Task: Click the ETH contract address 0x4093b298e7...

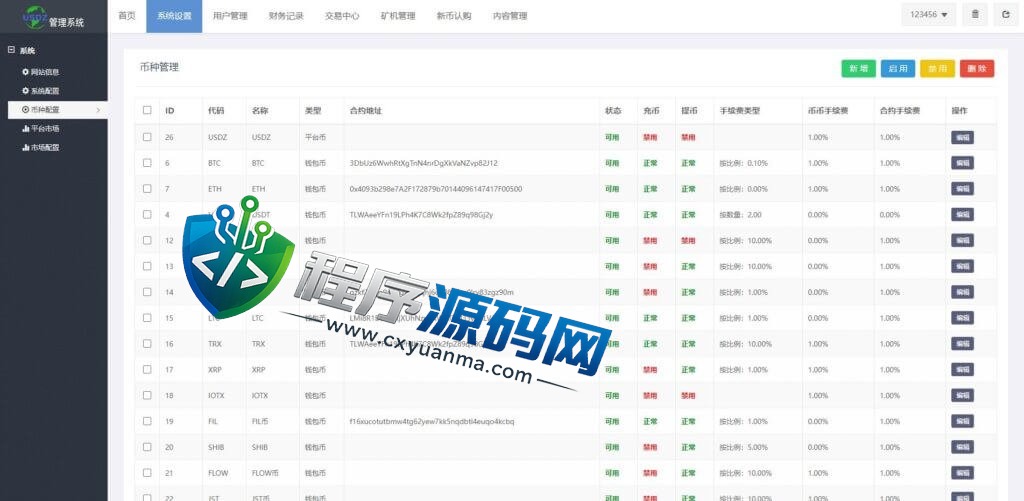Action: coord(436,189)
